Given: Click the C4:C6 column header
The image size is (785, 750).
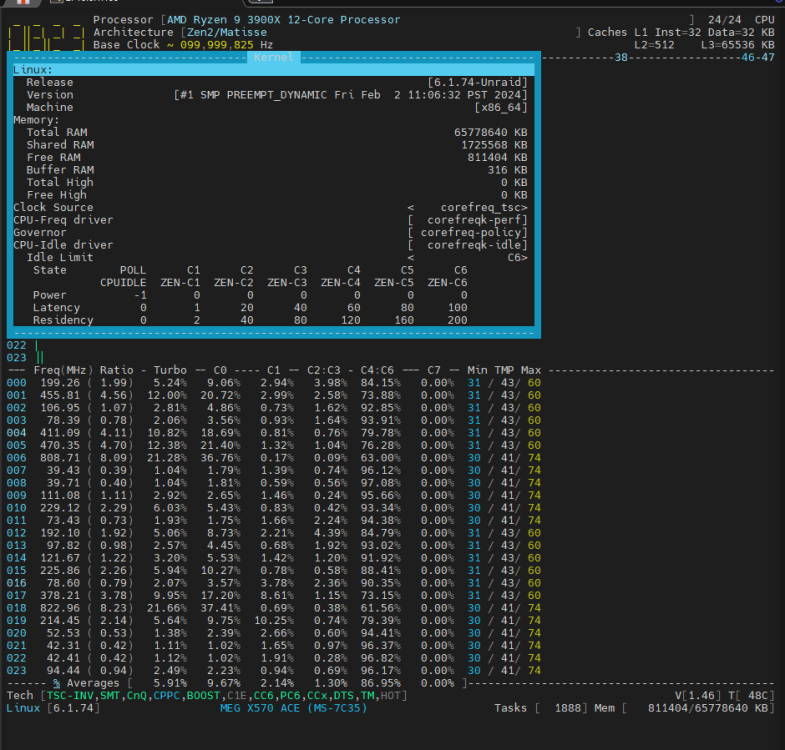Looking at the screenshot, I should click(x=377, y=370).
